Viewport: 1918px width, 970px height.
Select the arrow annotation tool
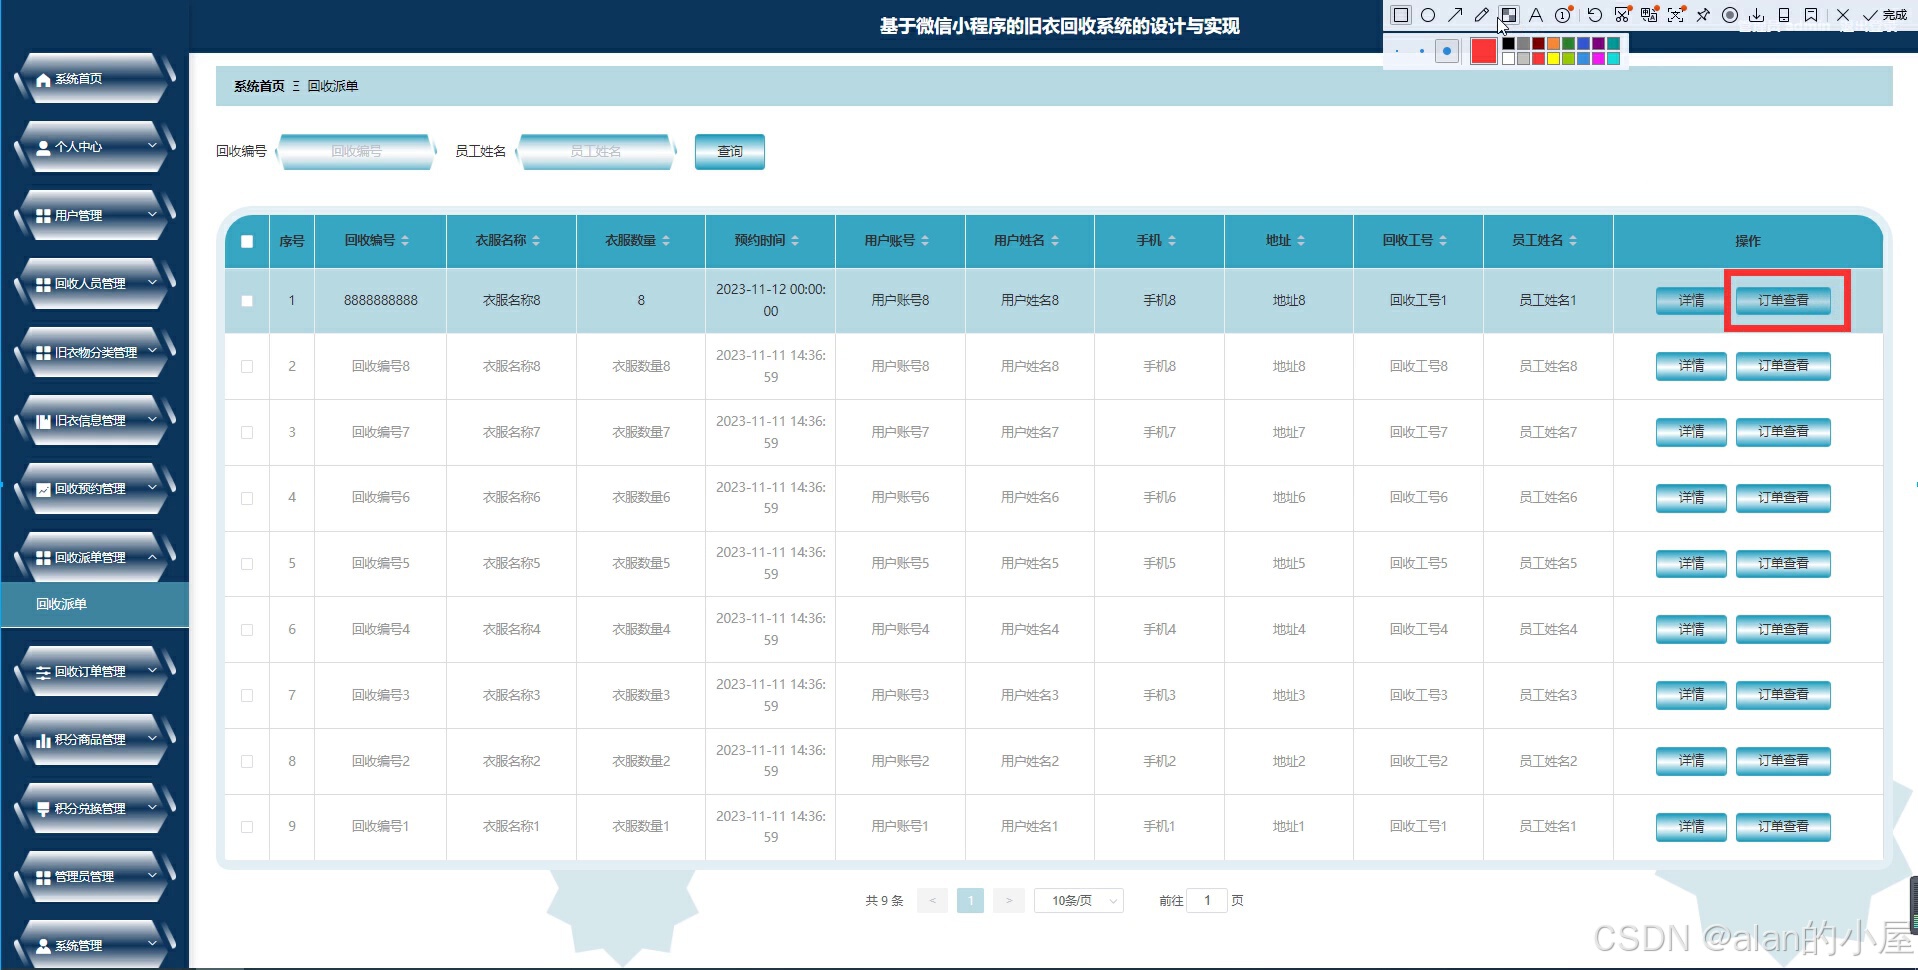[1455, 15]
